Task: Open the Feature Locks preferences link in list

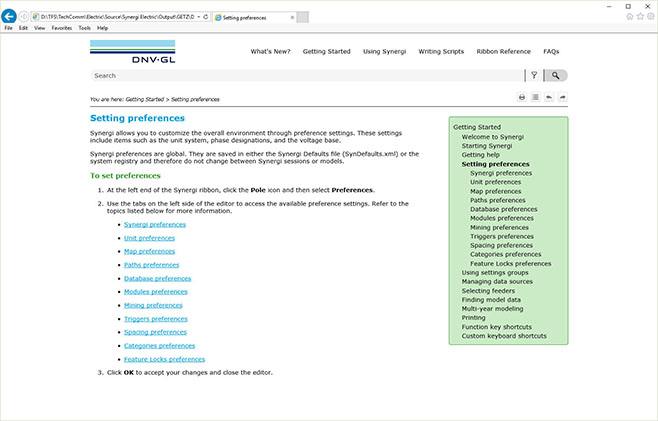Action: coord(164,359)
